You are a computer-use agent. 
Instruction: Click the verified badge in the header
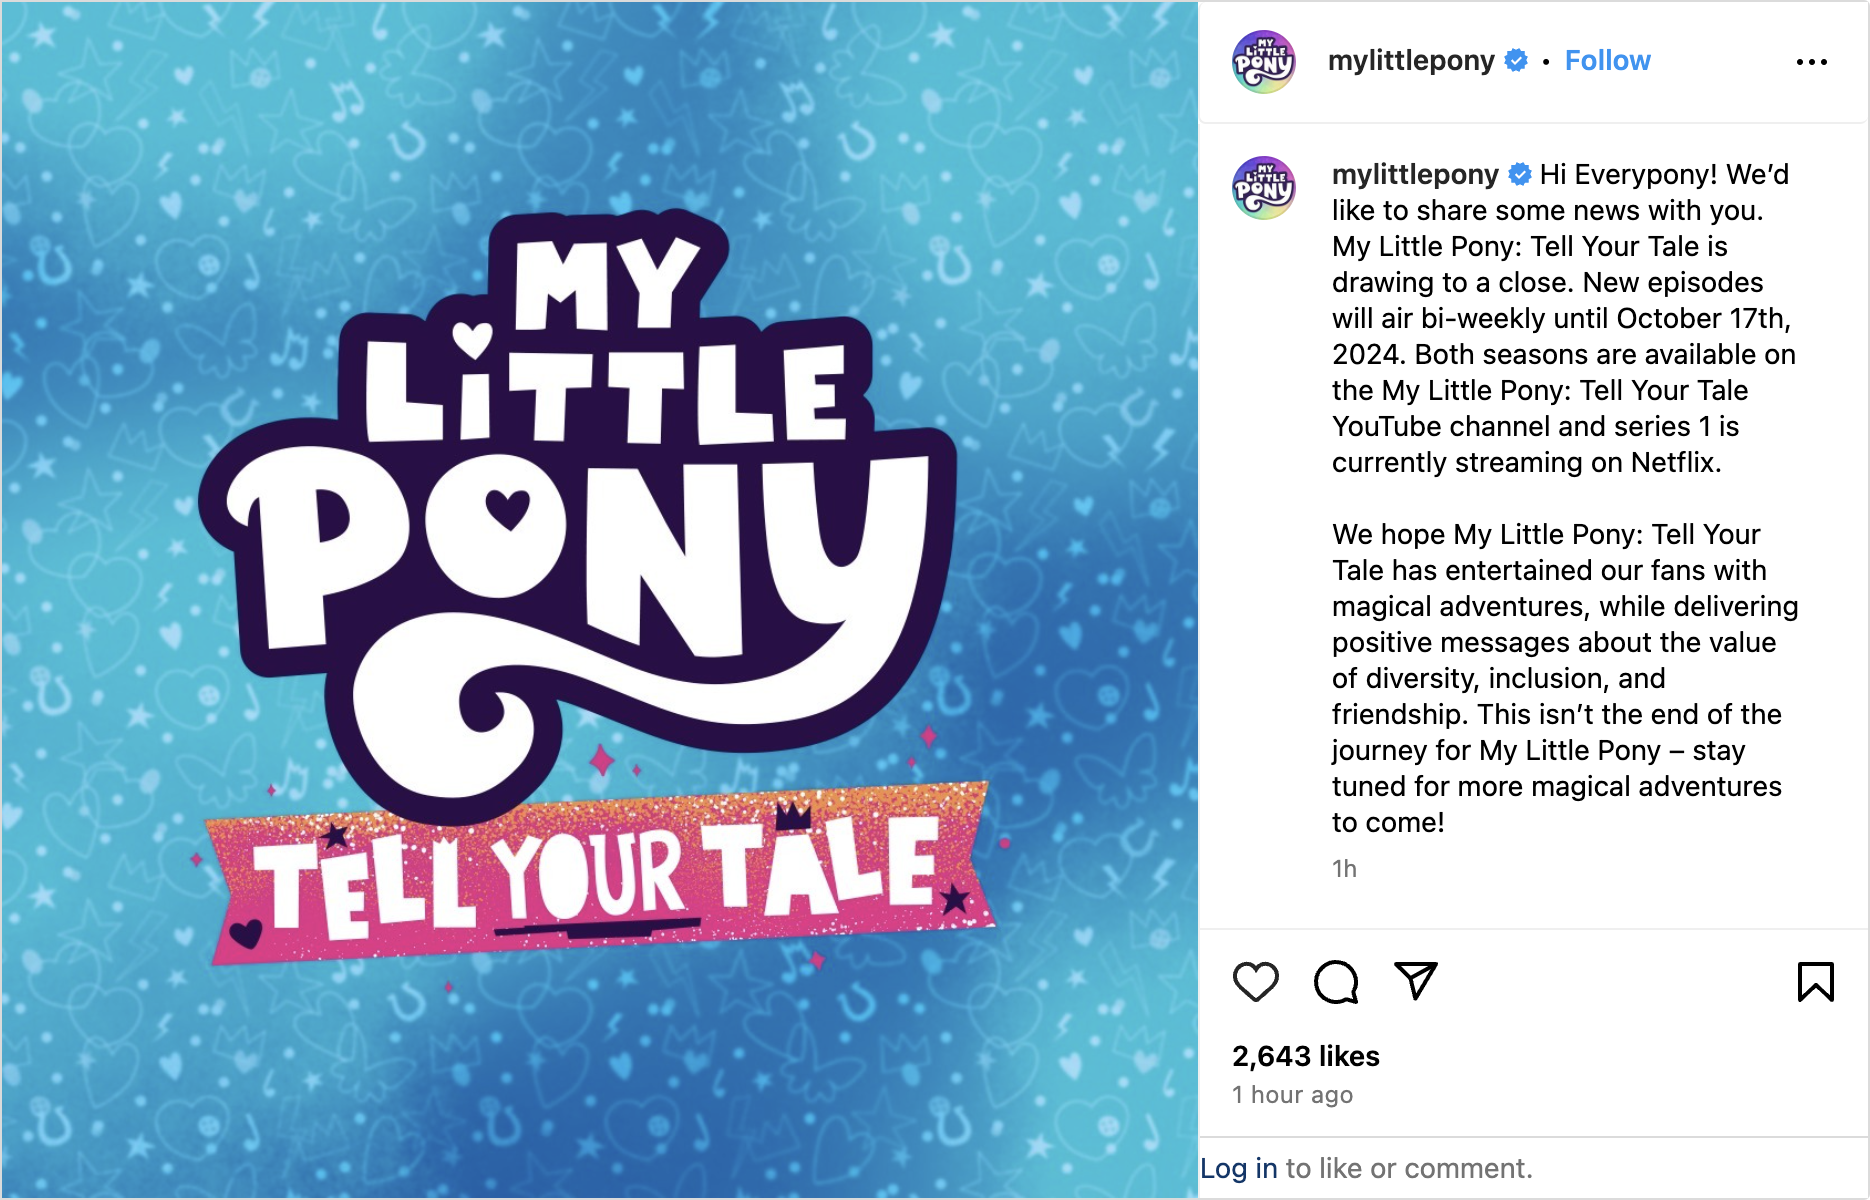coord(1516,61)
